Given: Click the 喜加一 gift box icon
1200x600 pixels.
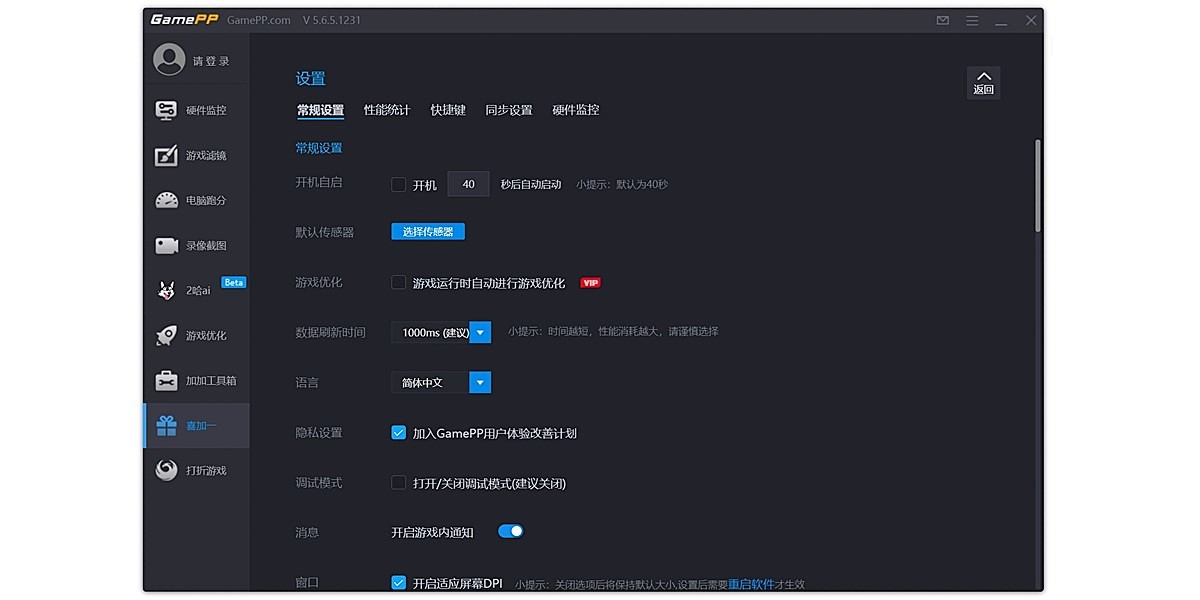Looking at the screenshot, I should pyautogui.click(x=166, y=426).
